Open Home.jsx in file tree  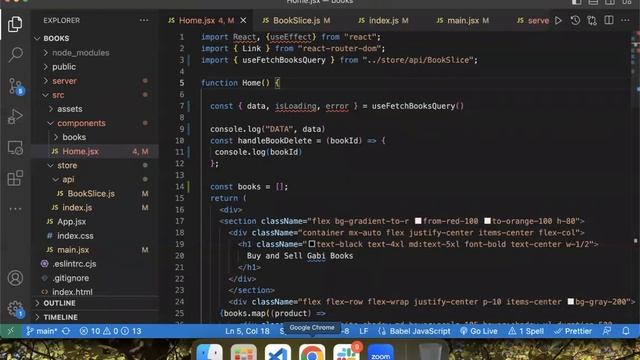click(x=80, y=151)
